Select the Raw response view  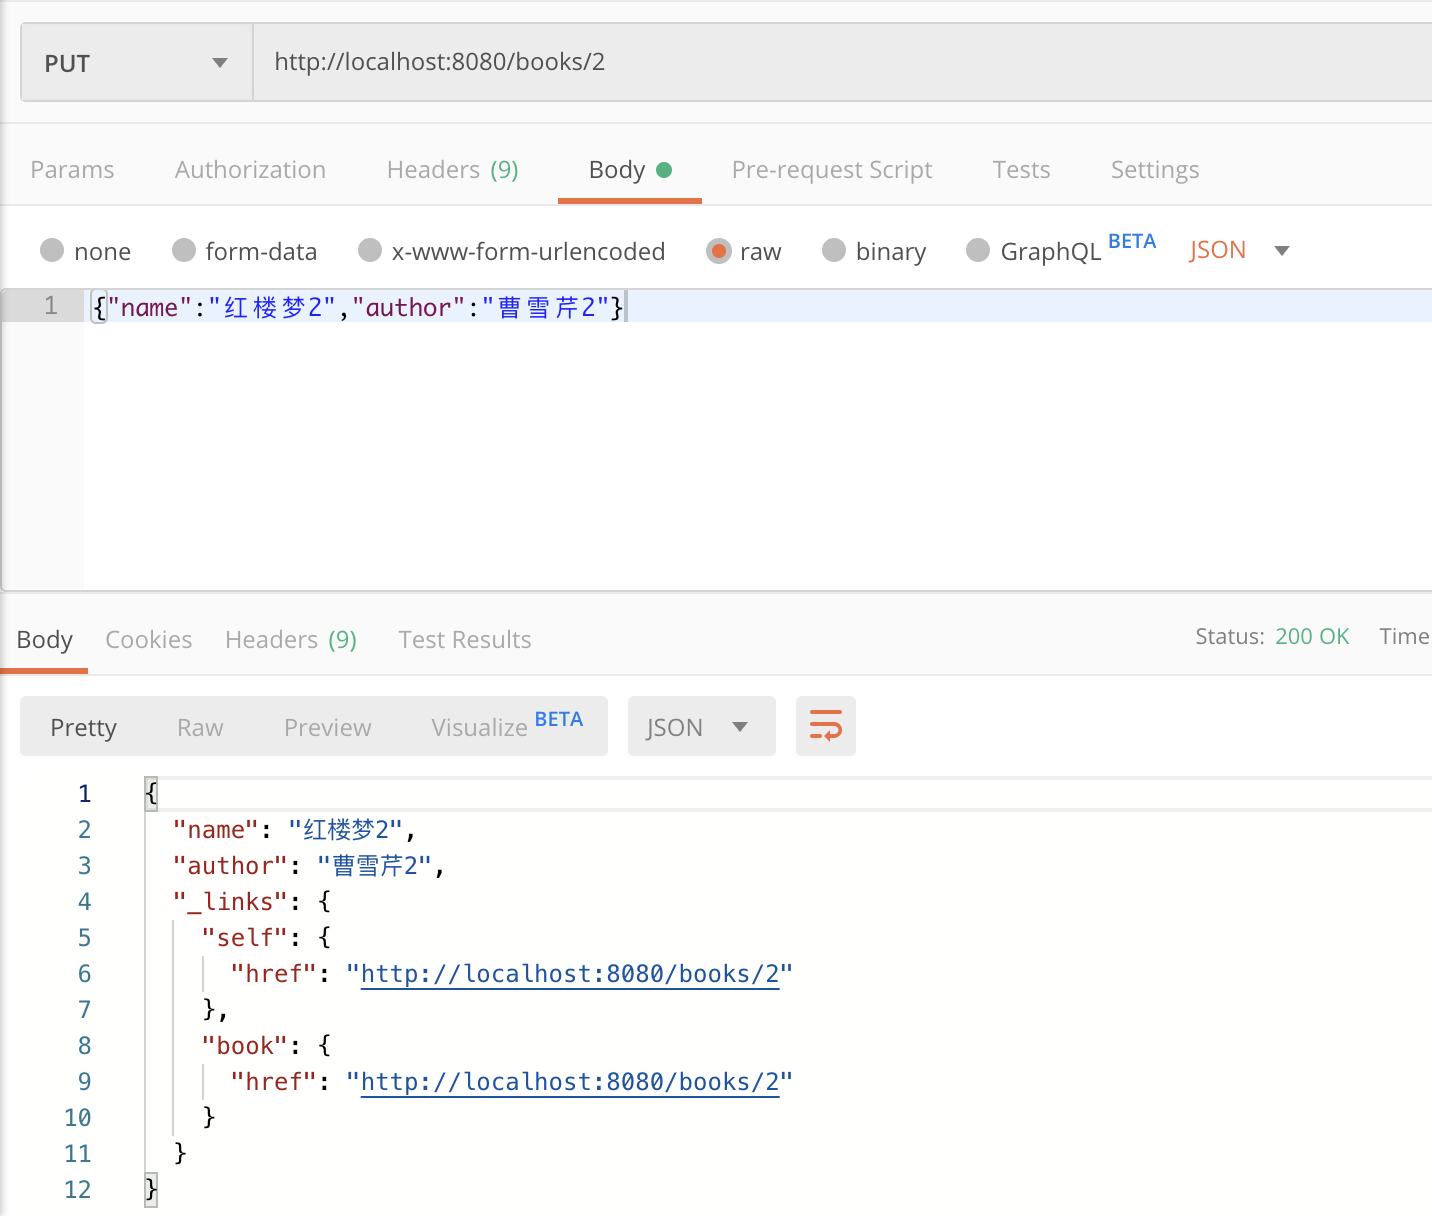[x=199, y=727]
